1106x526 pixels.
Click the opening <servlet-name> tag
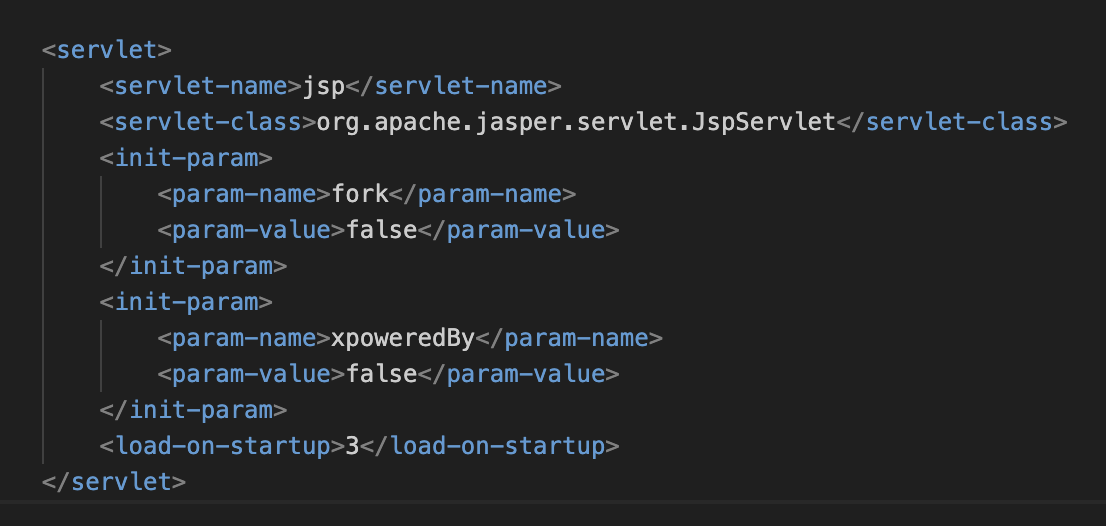pos(200,86)
